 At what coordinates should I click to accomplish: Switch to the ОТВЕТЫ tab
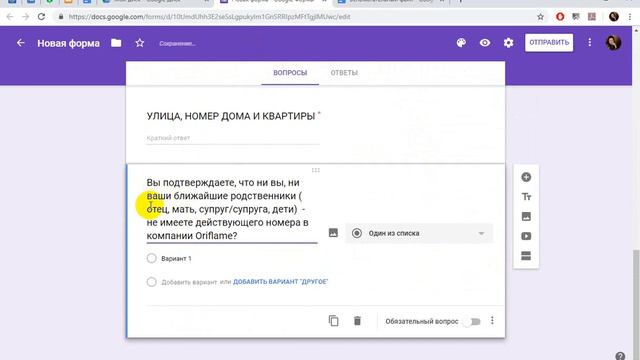pos(344,73)
